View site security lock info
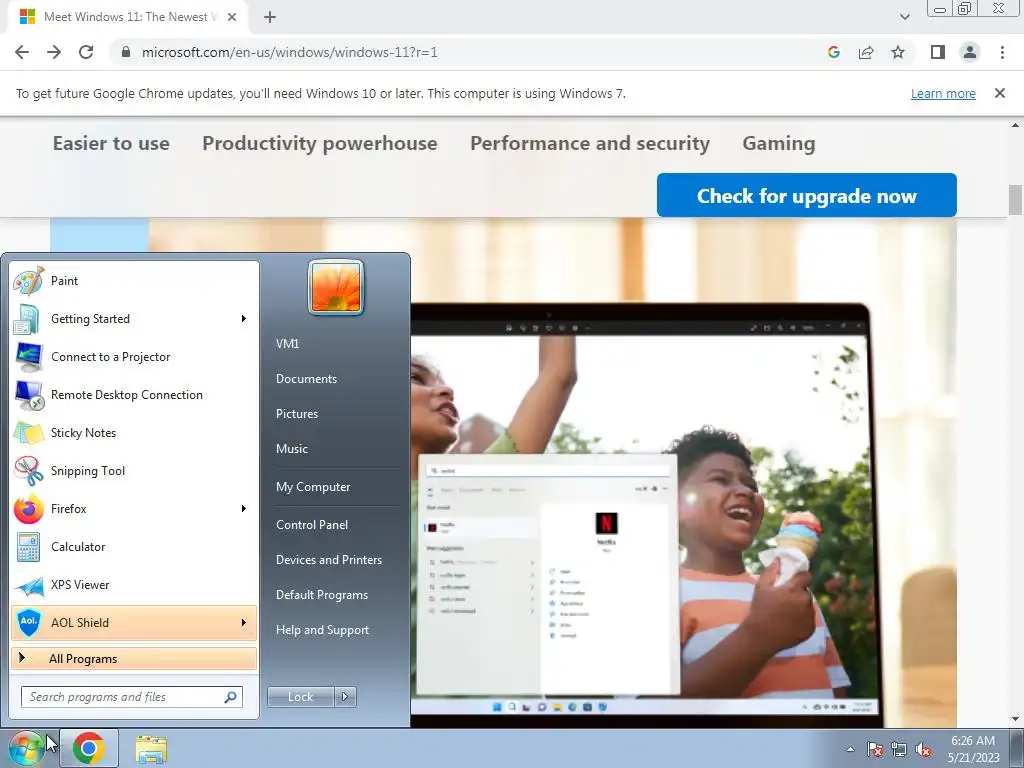 click(126, 52)
